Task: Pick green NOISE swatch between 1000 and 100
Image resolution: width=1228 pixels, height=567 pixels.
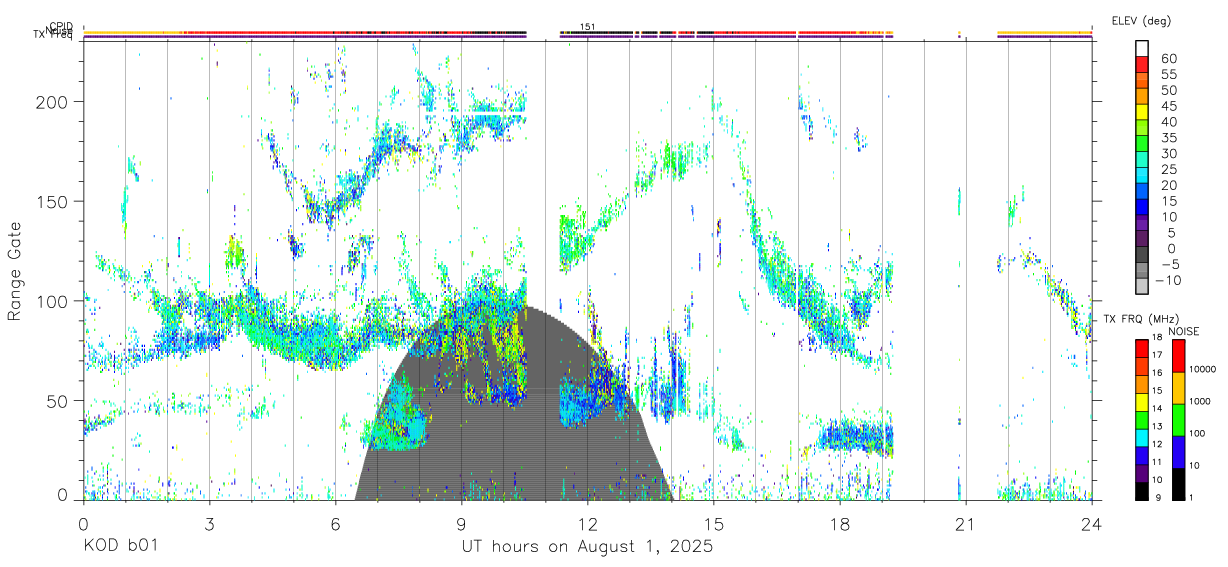Action: 1178,419
